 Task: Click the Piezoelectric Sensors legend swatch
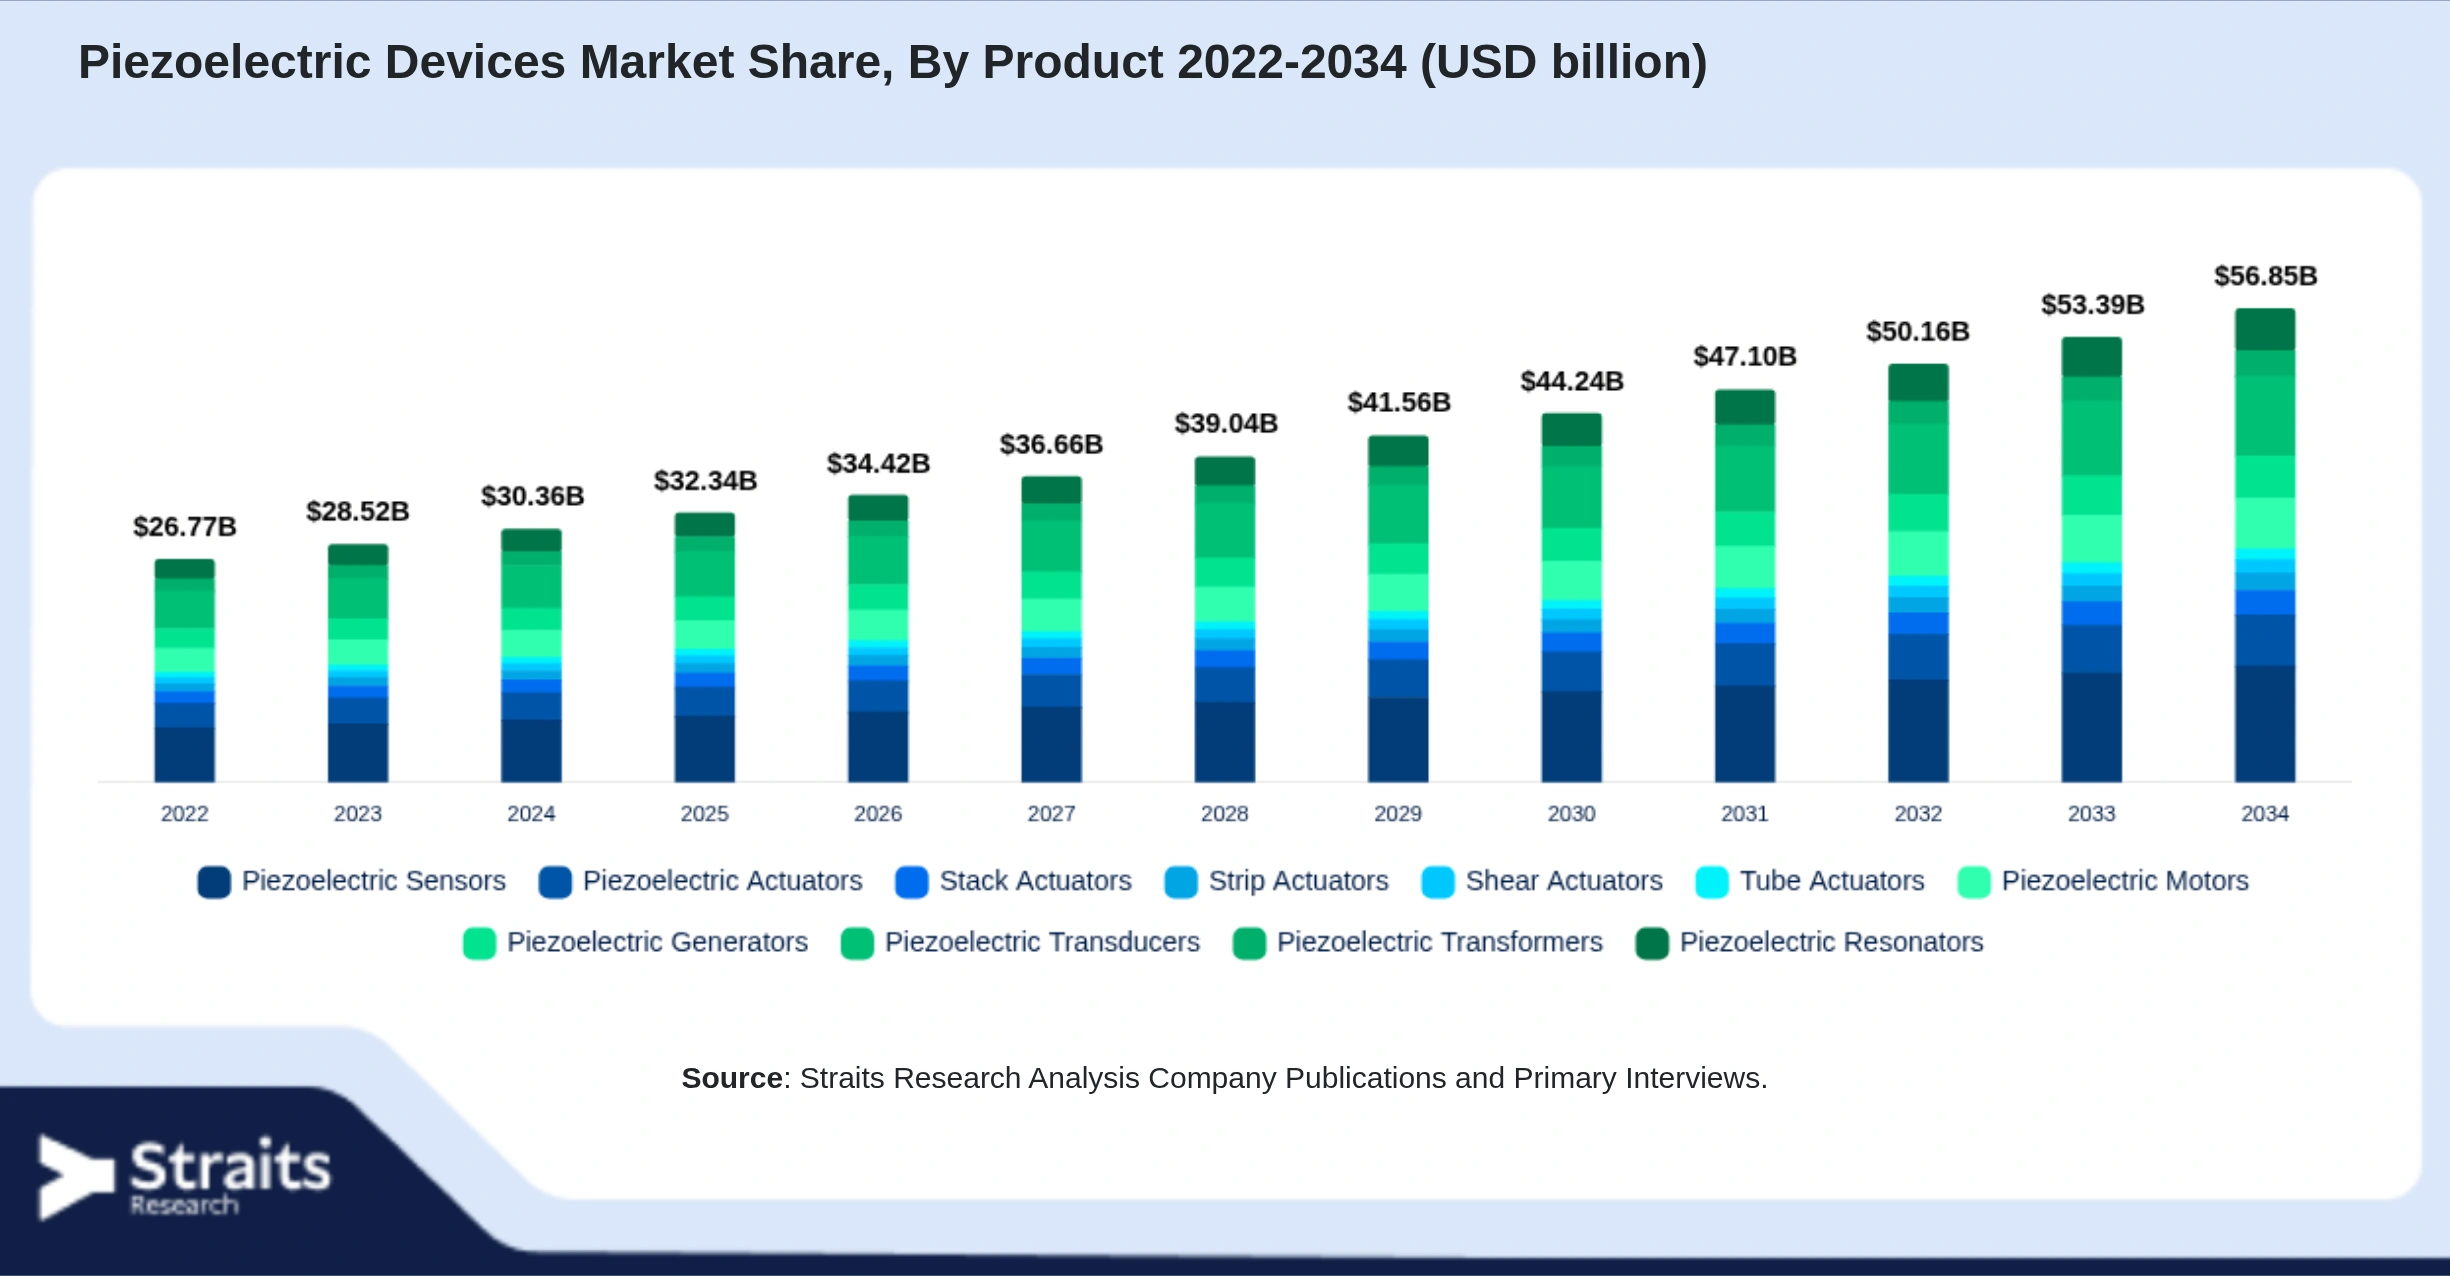point(214,882)
